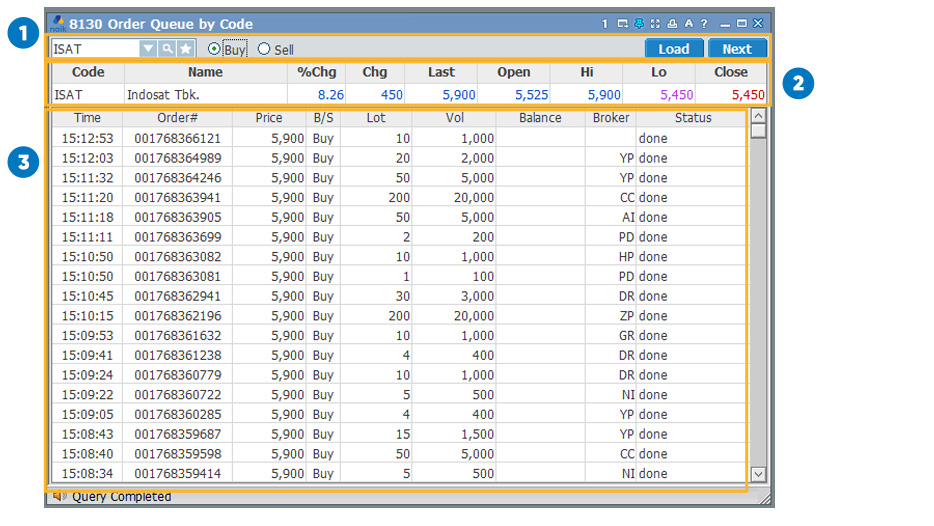
Task: Click the new window link icon
Action: [623, 23]
